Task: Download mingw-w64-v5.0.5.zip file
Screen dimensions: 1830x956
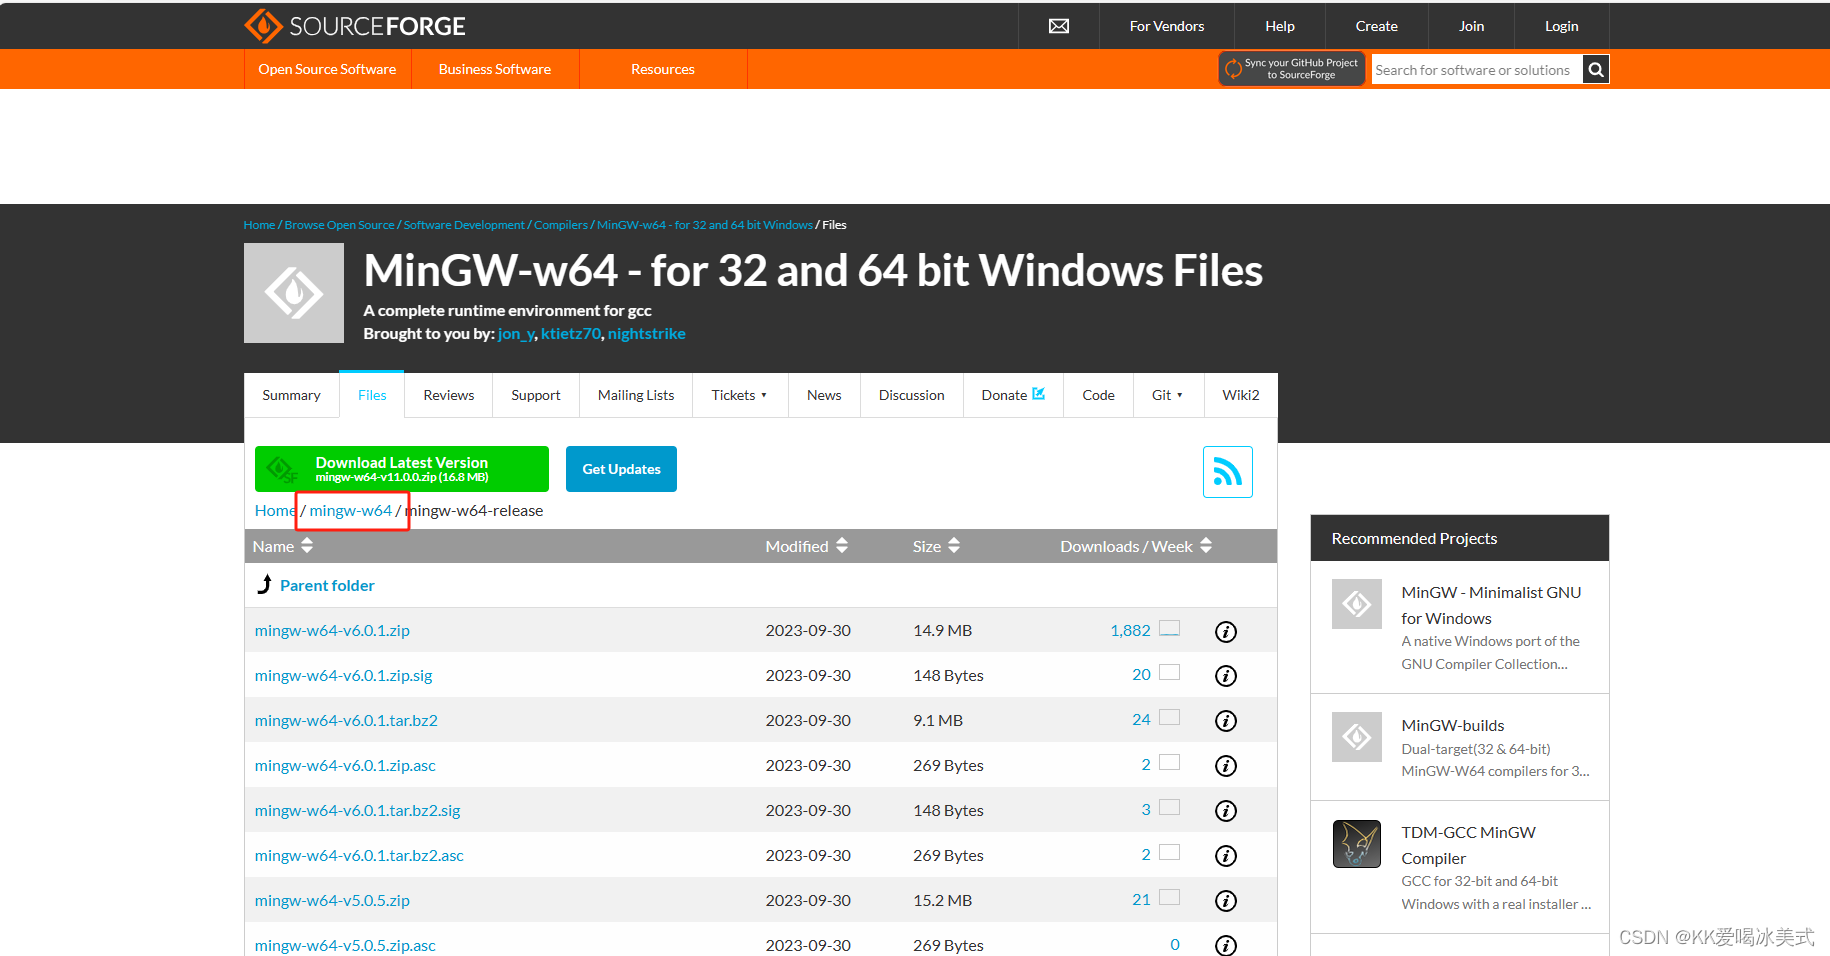Action: [332, 901]
